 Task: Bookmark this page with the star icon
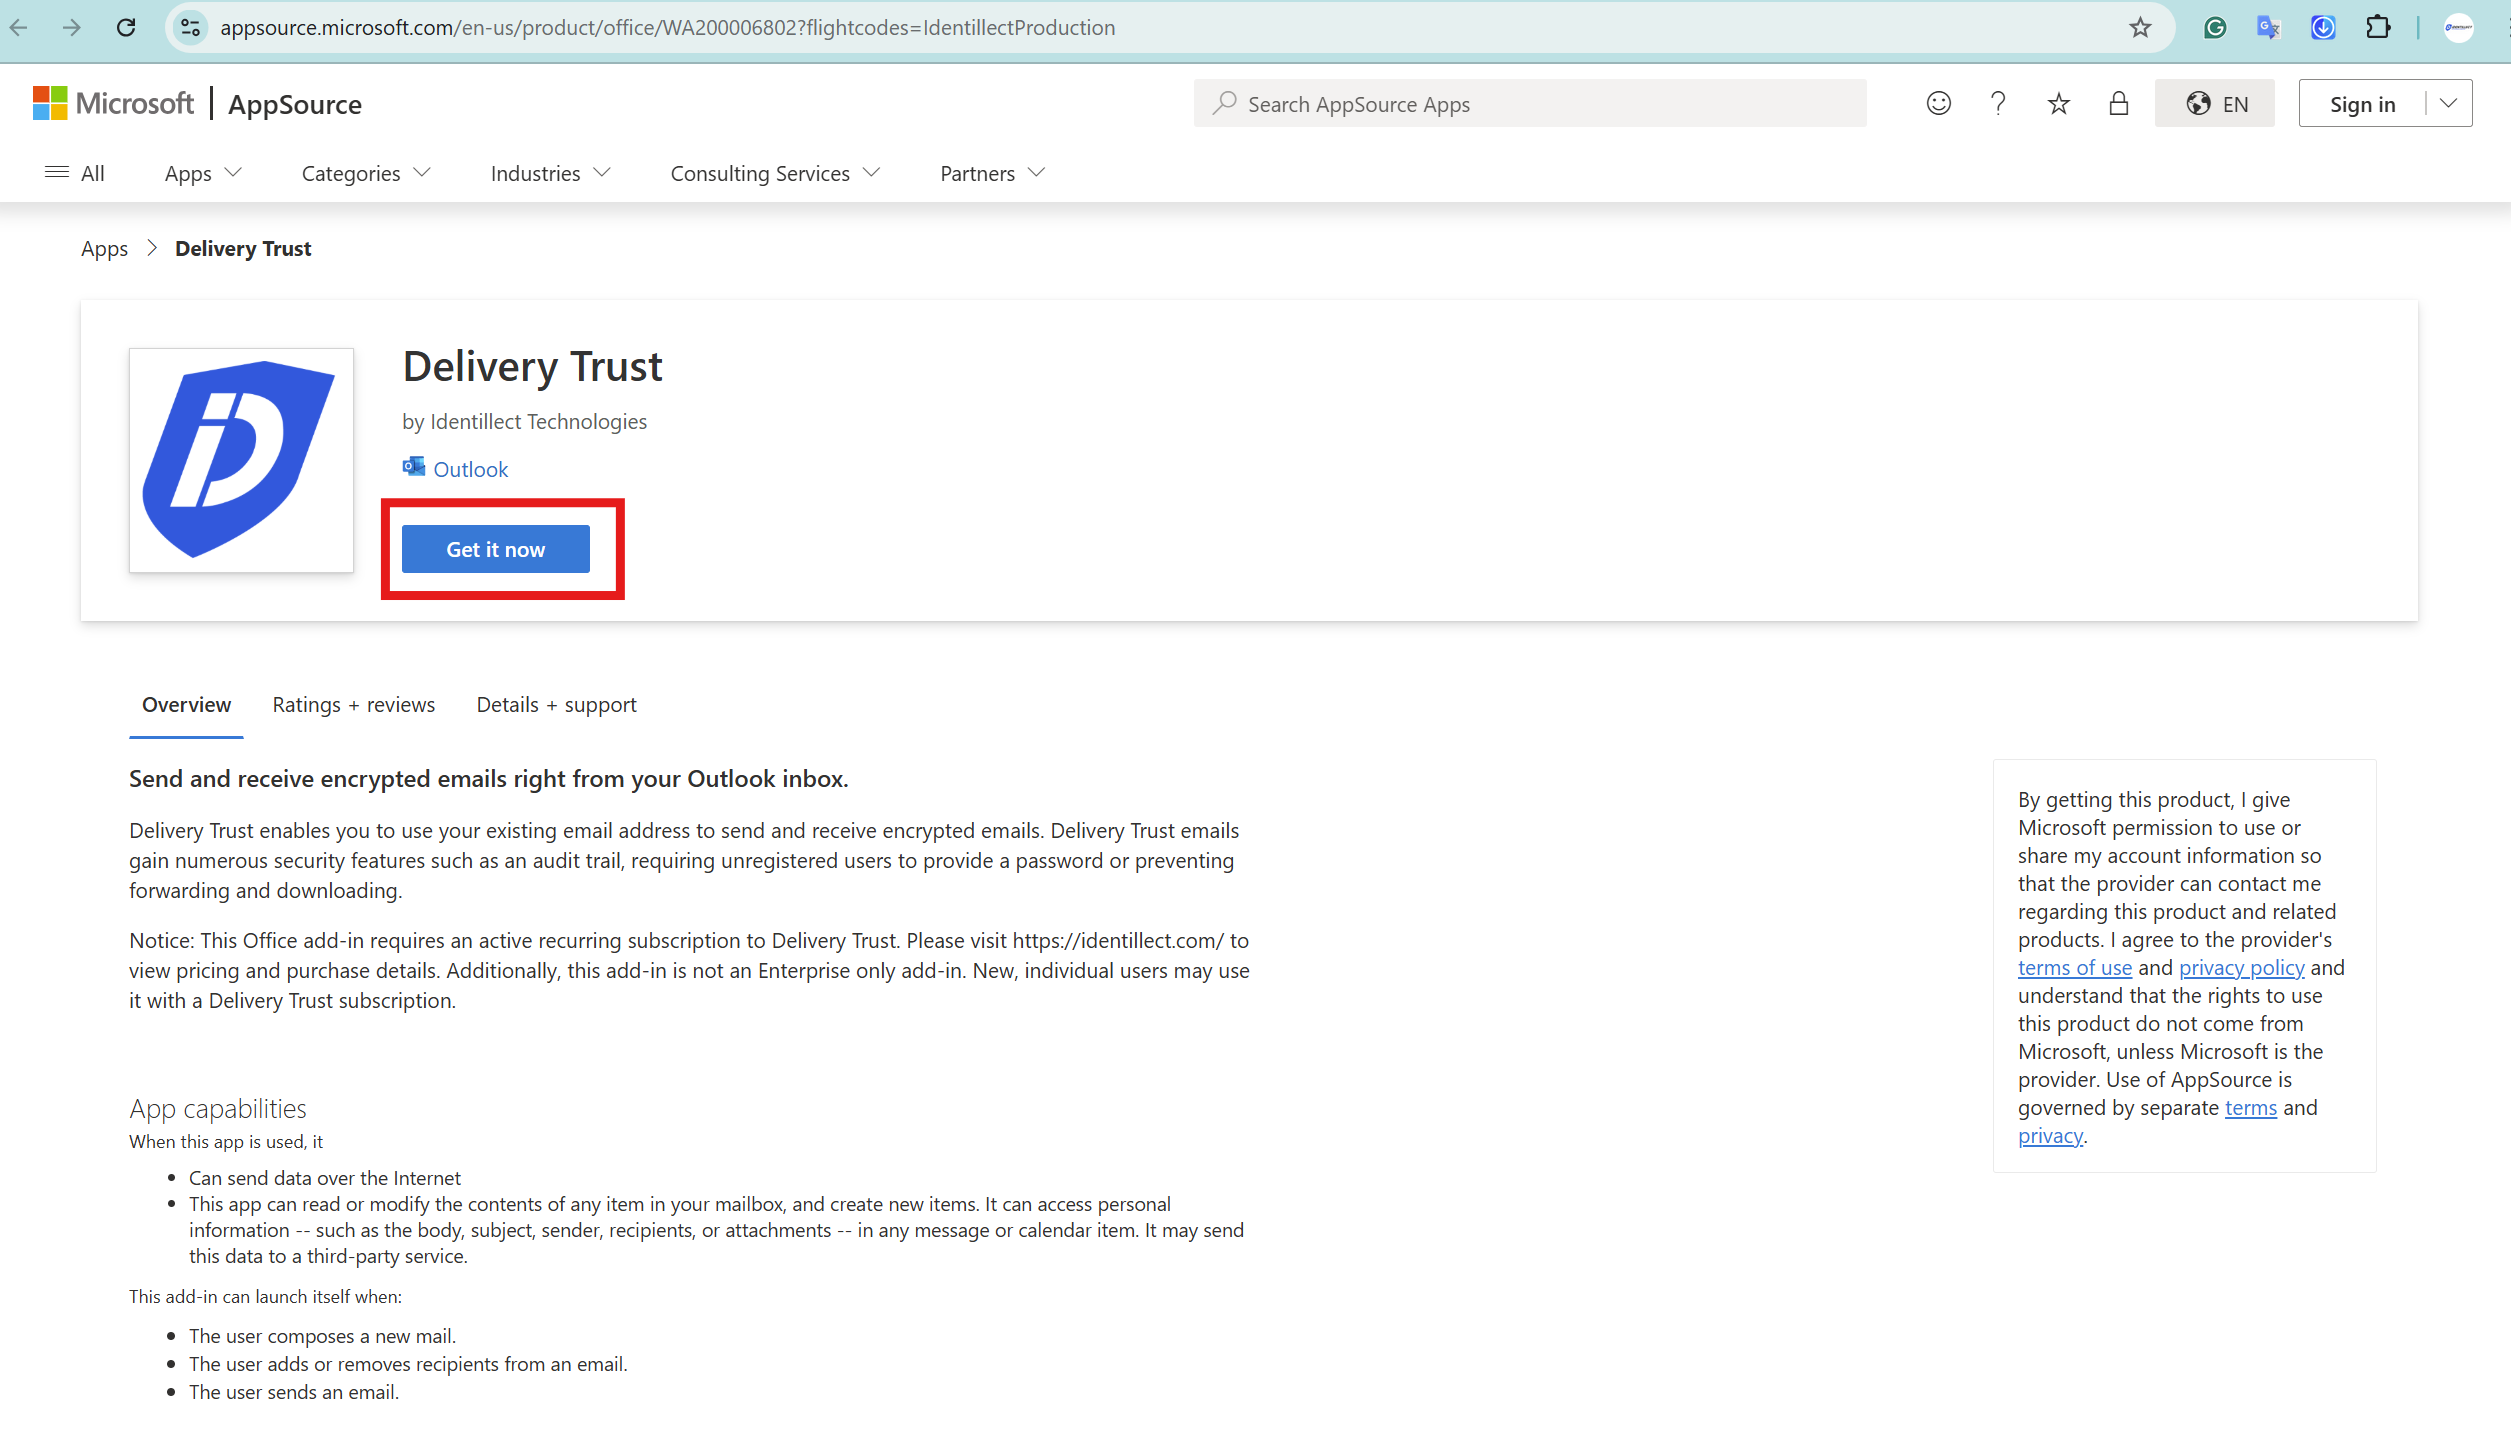click(2139, 27)
